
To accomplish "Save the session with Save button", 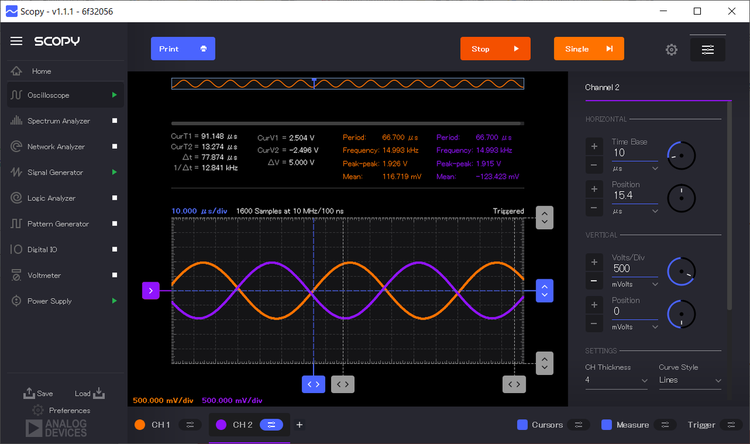I will 38,393.
